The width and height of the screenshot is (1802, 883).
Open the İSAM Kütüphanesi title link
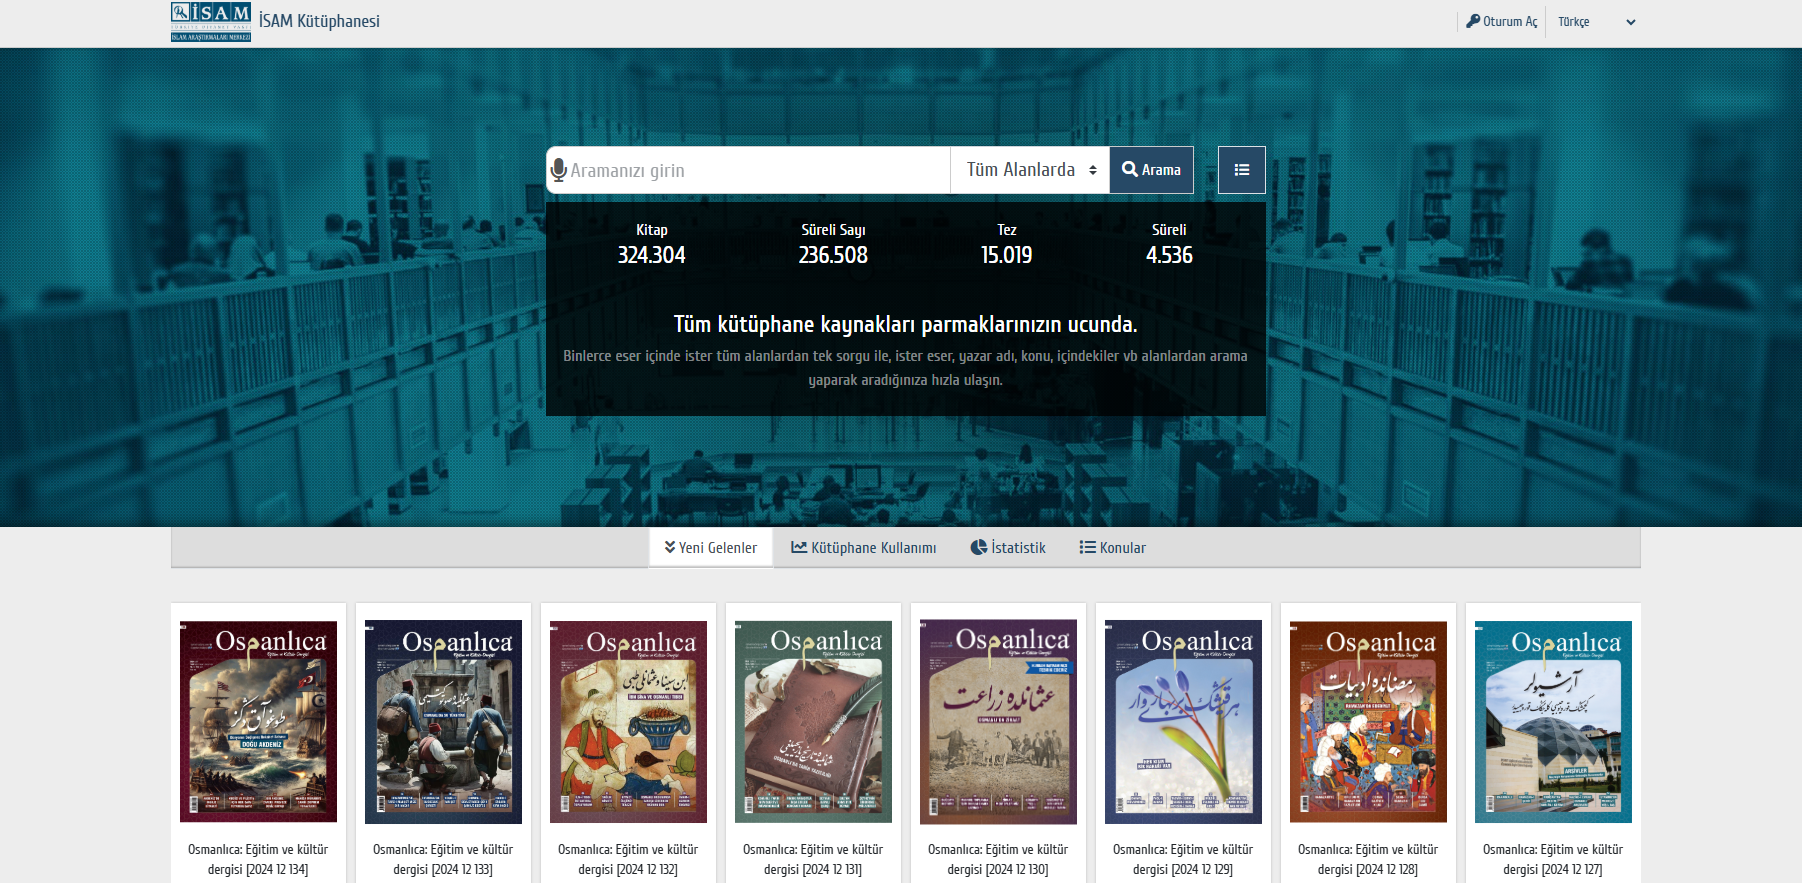pos(319,21)
